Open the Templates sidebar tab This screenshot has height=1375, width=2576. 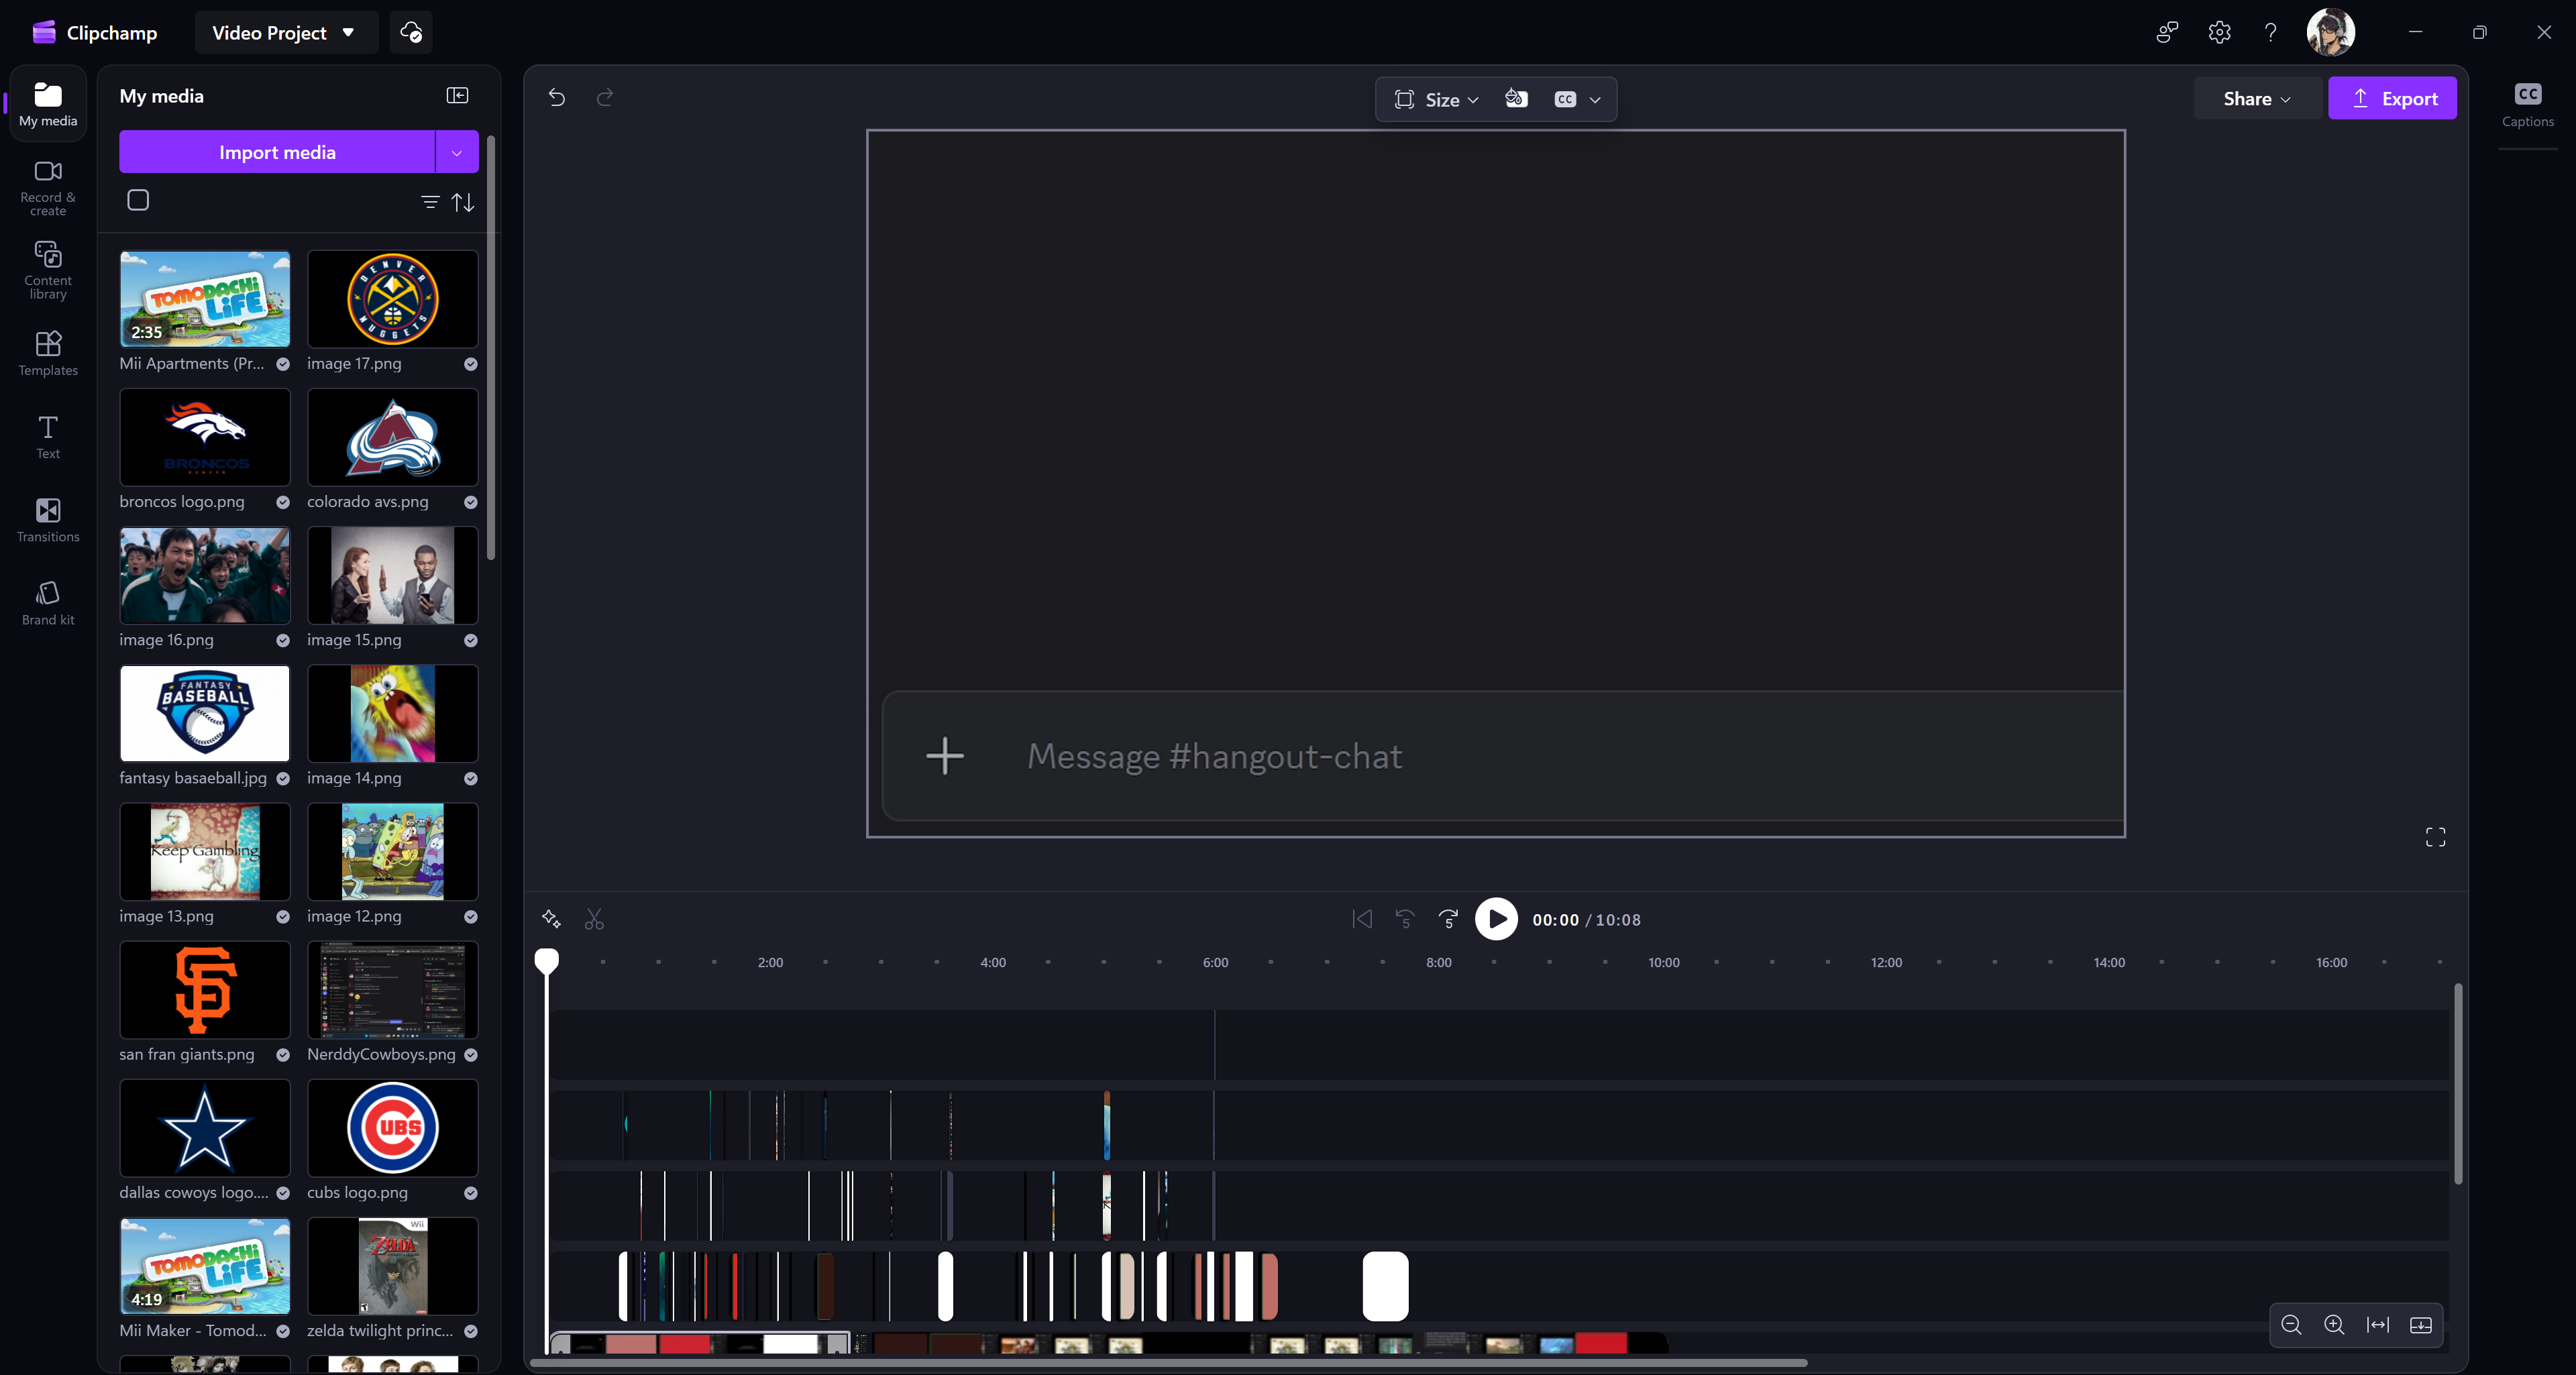click(x=48, y=354)
